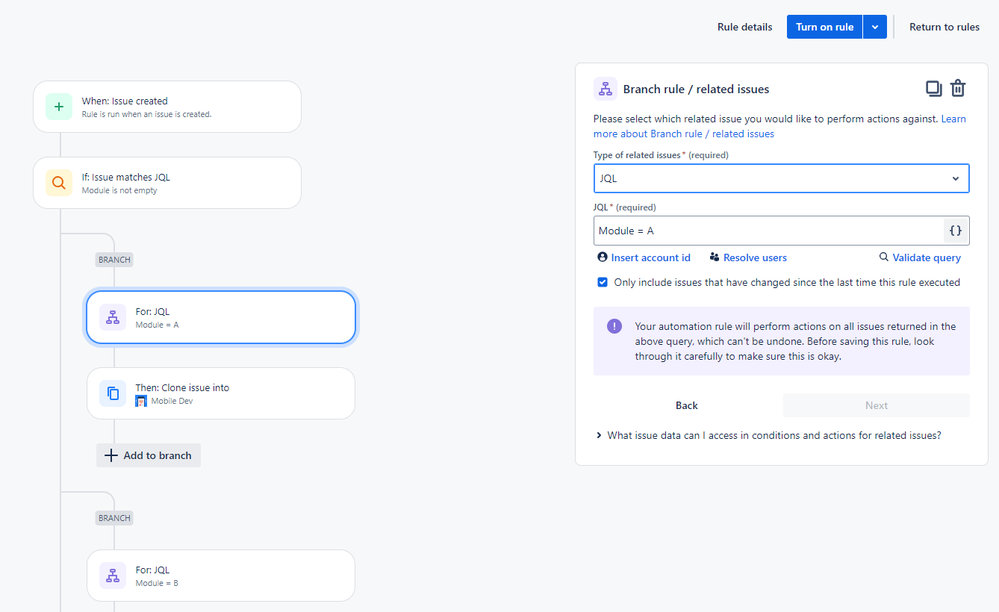Viewport: 999px width, 612px height.
Task: Expand What issue data can I access
Action: point(768,436)
